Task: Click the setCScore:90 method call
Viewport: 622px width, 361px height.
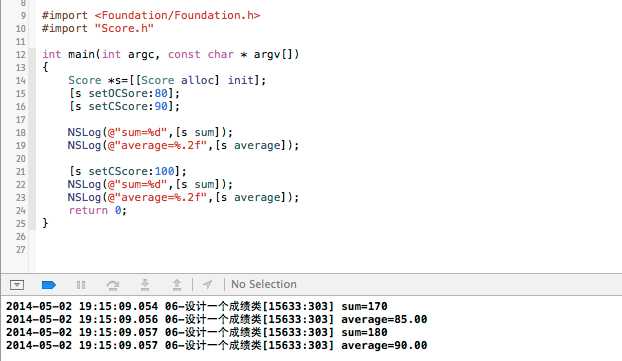Action: click(x=124, y=106)
